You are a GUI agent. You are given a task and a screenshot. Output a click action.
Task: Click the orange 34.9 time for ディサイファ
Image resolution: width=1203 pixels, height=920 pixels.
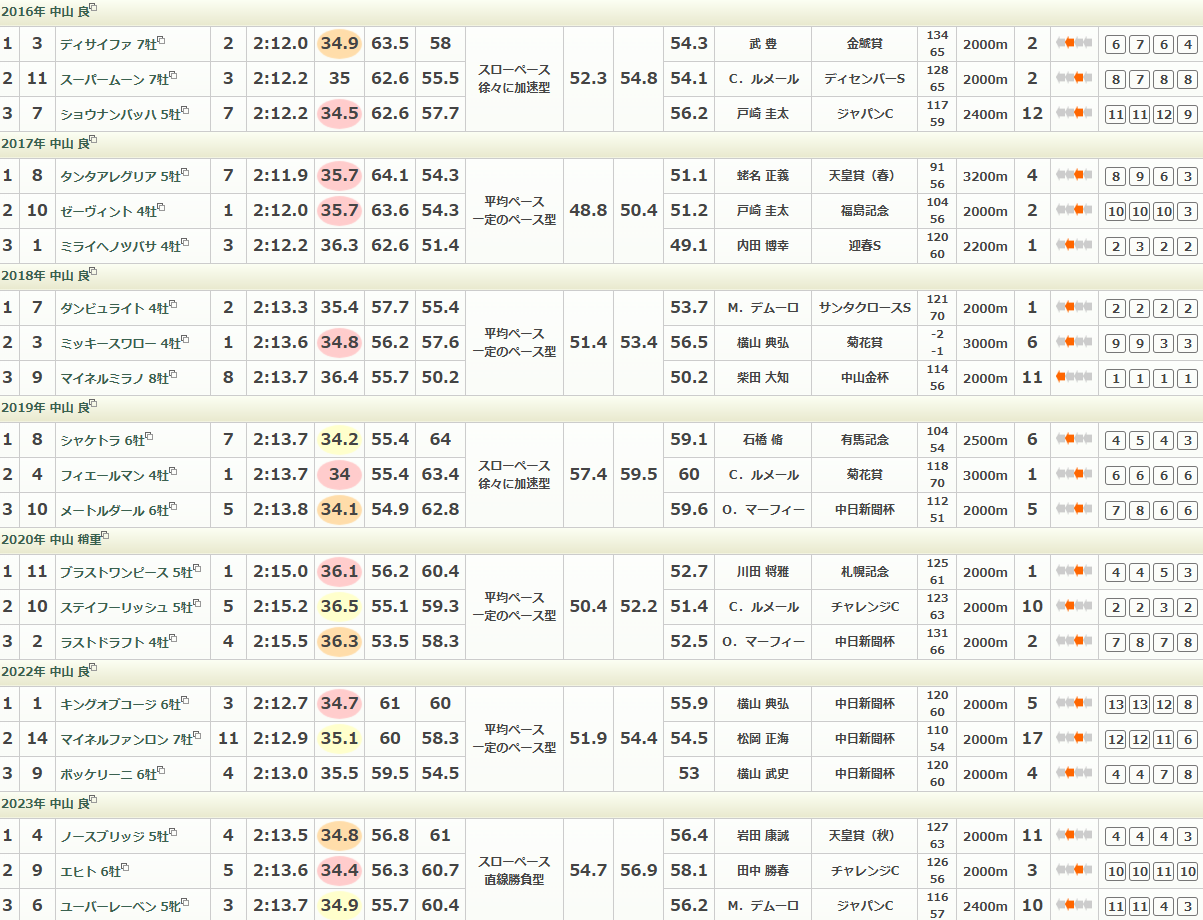click(339, 44)
